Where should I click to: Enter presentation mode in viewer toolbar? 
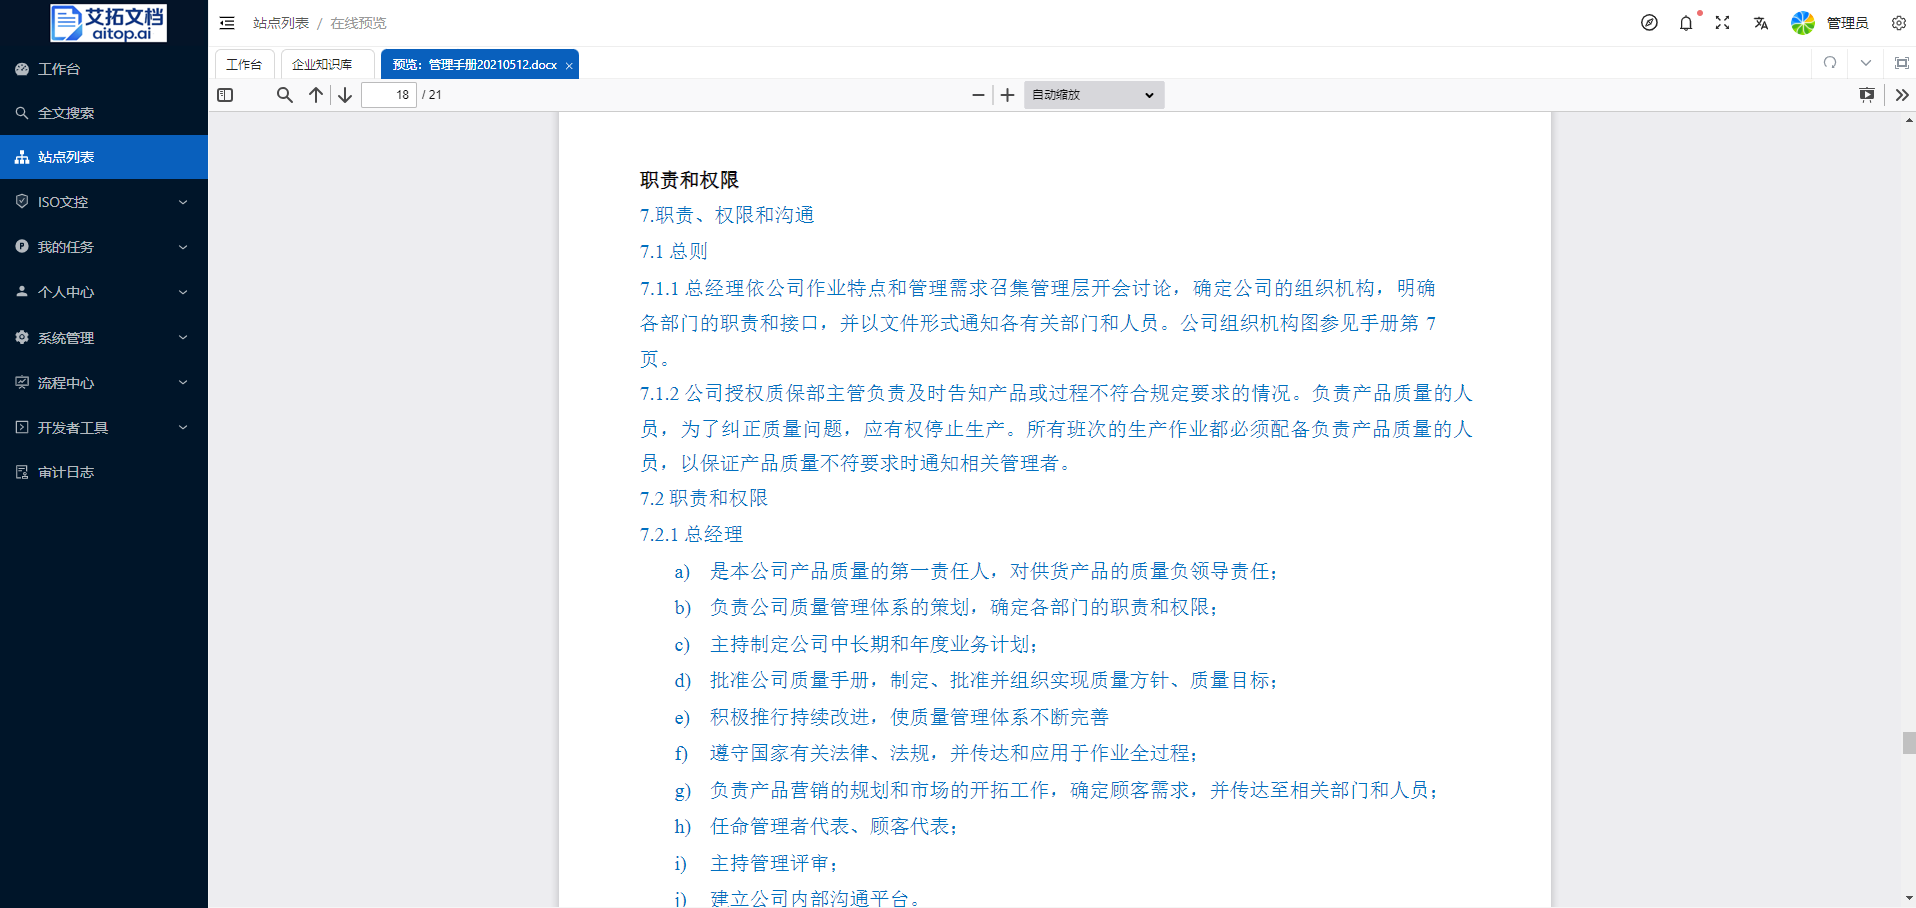1866,95
